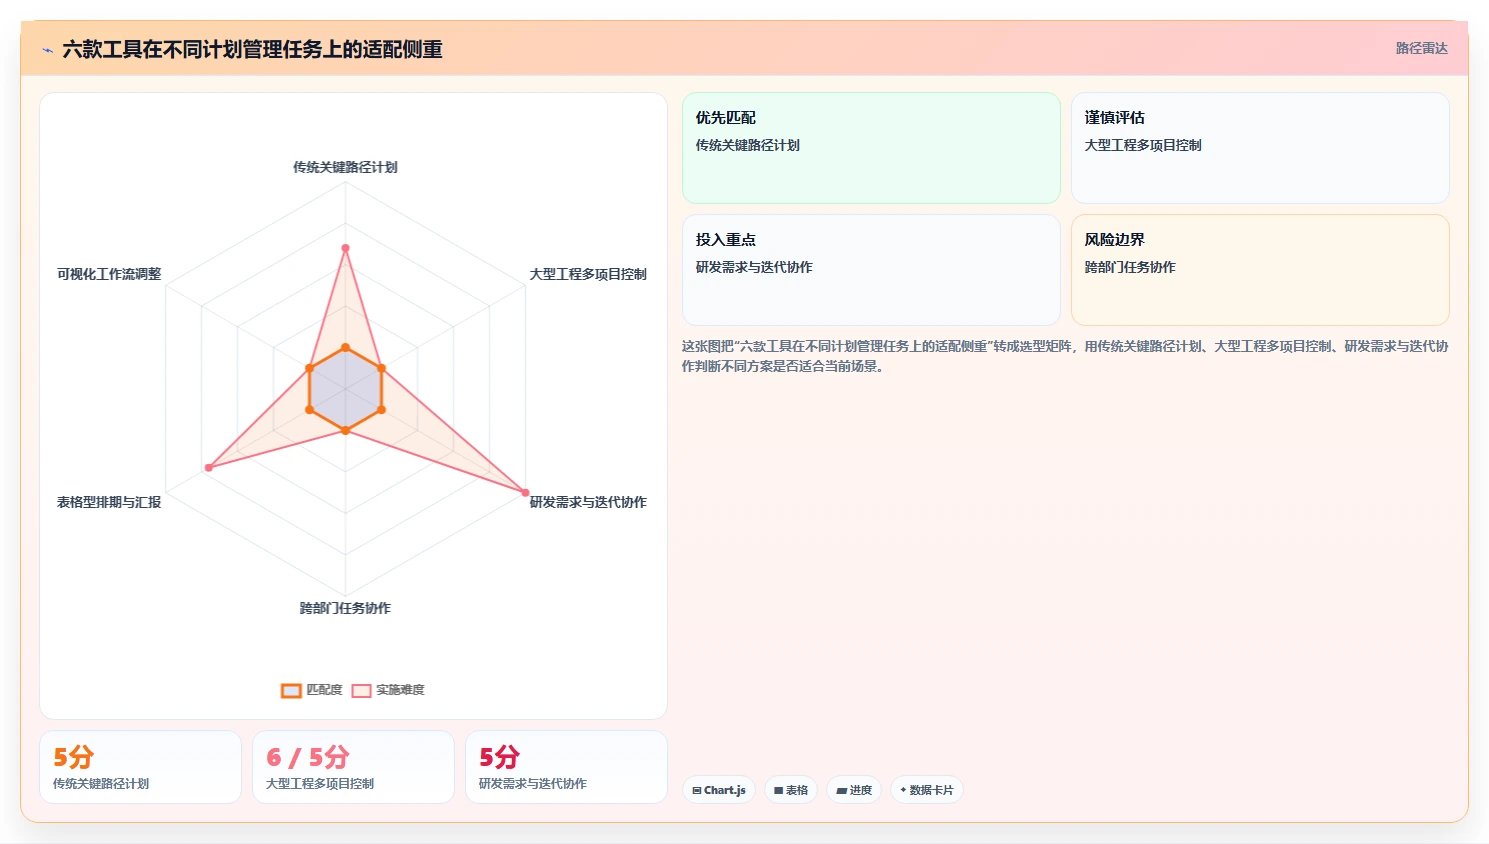Viewport: 1489px width, 844px height.
Task: Click the pink data point near 表格型排期与汇报
Action: (209, 467)
